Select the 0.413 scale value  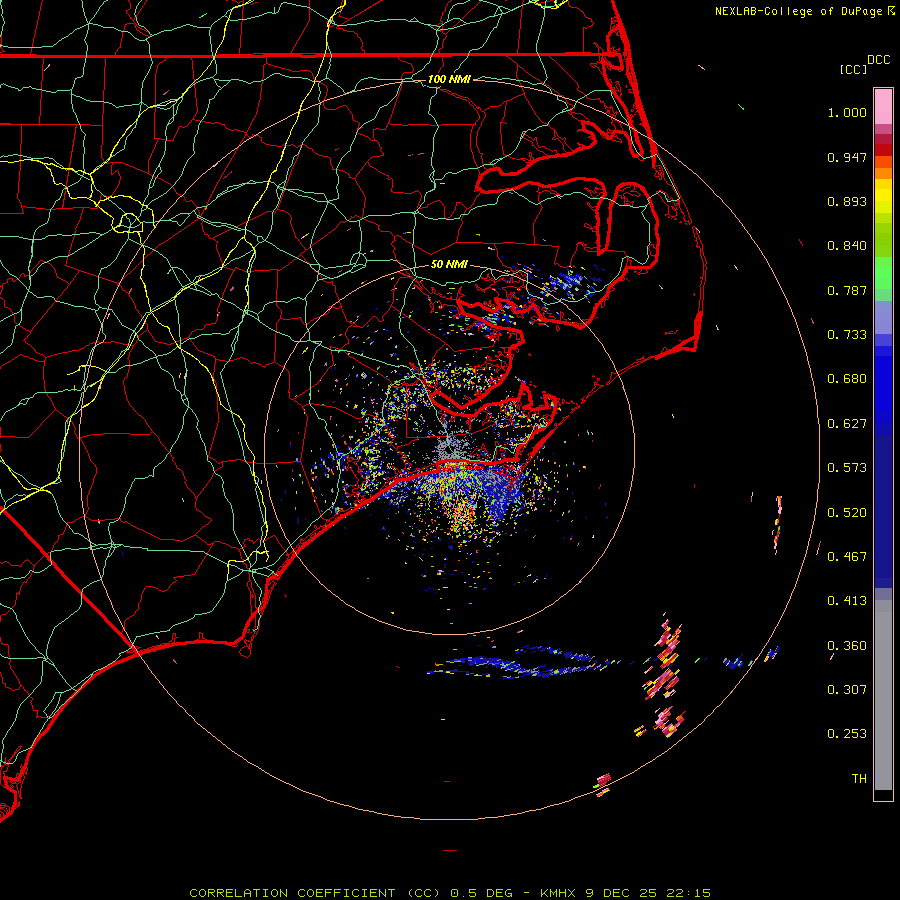pyautogui.click(x=847, y=601)
